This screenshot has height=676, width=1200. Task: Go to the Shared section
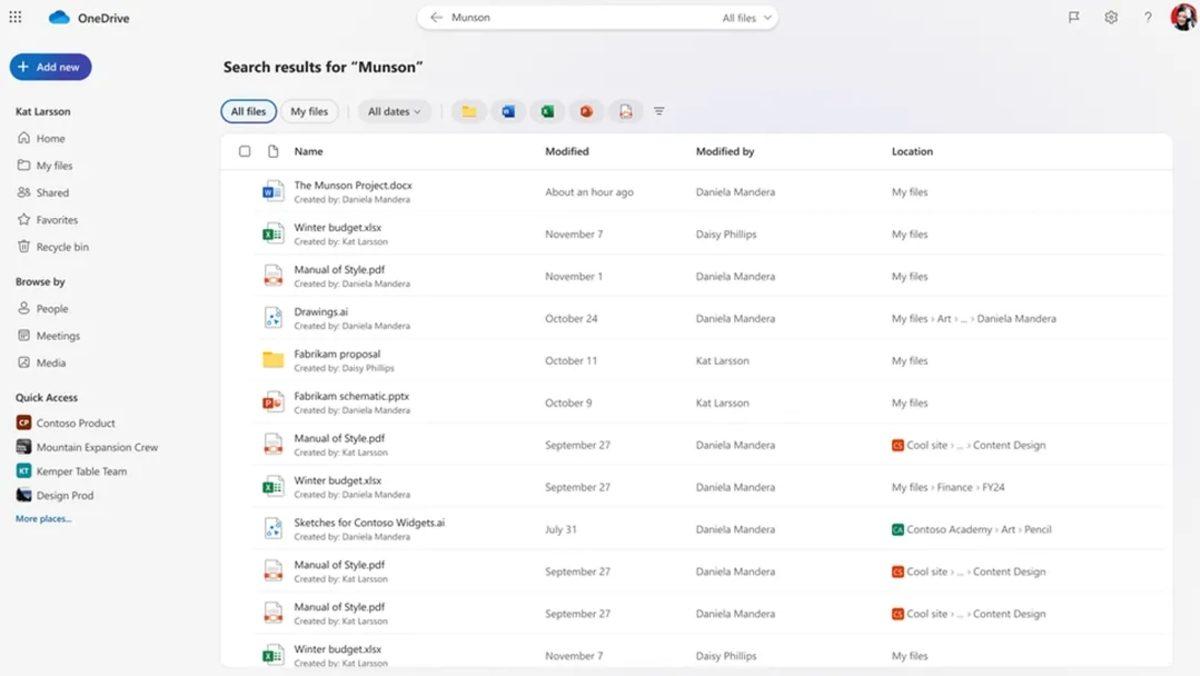(51, 192)
